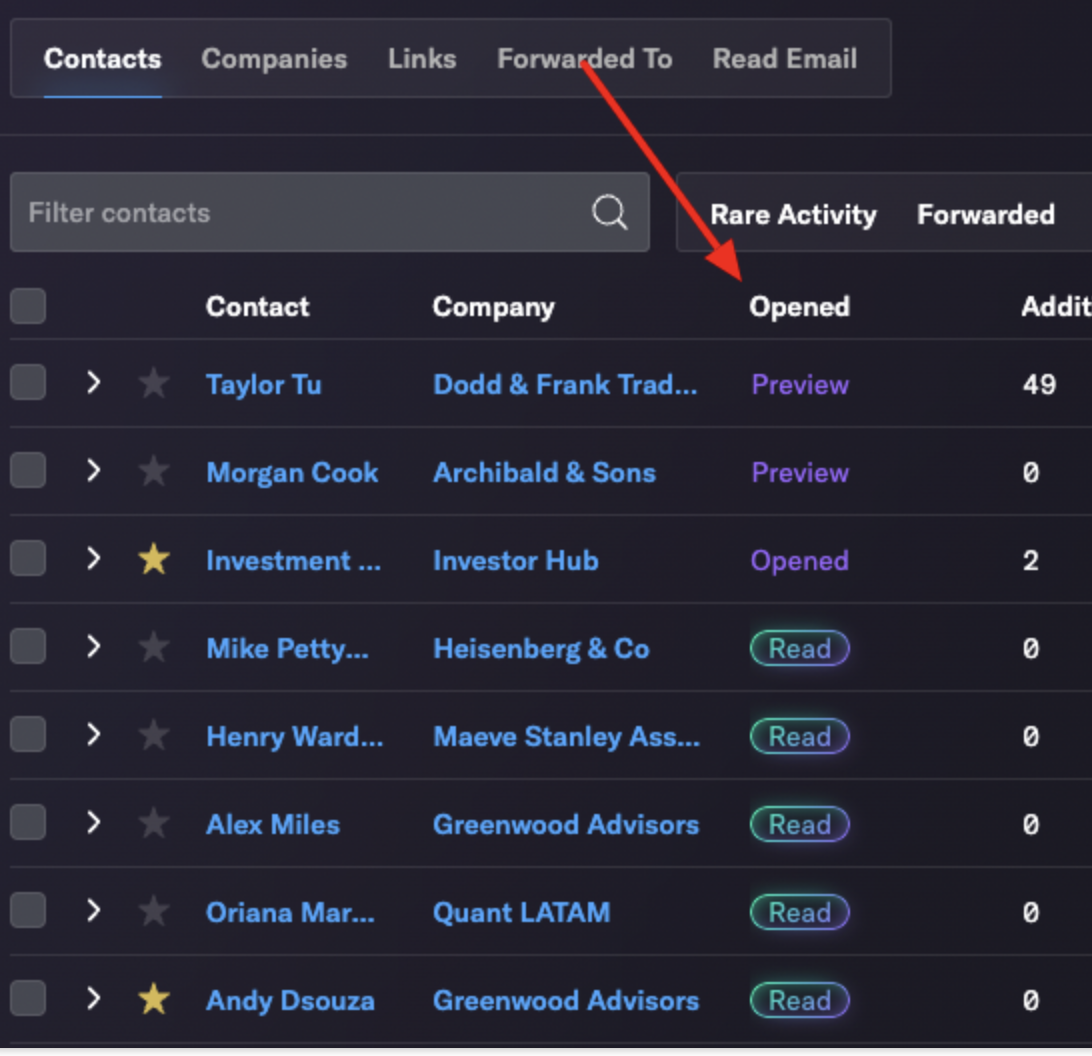Open Mike Petty... contact link

tap(288, 649)
